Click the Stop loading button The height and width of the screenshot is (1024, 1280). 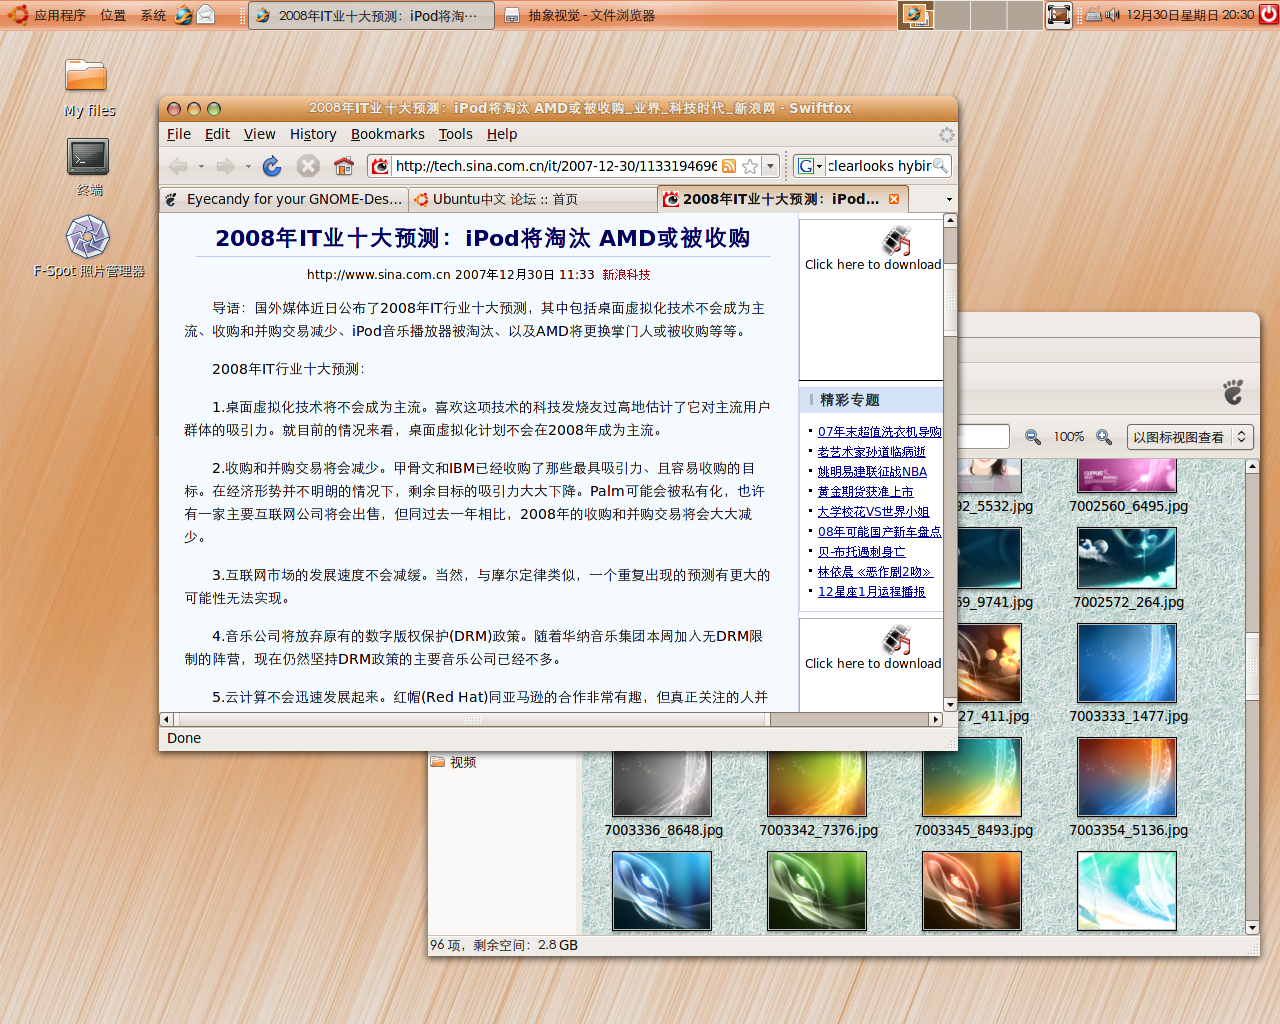pos(308,166)
